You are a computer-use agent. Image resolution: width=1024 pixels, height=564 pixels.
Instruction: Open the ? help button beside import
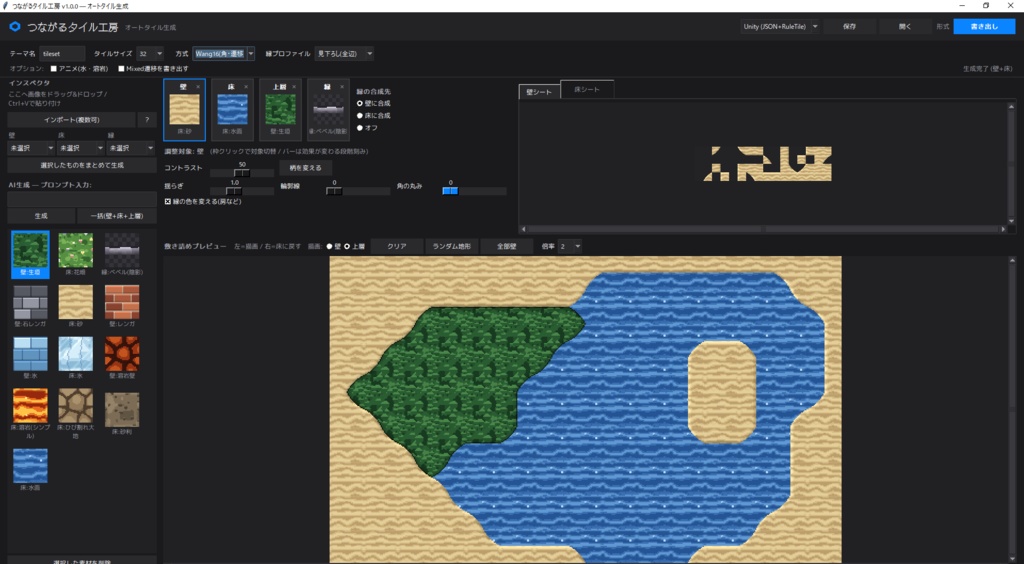147,120
